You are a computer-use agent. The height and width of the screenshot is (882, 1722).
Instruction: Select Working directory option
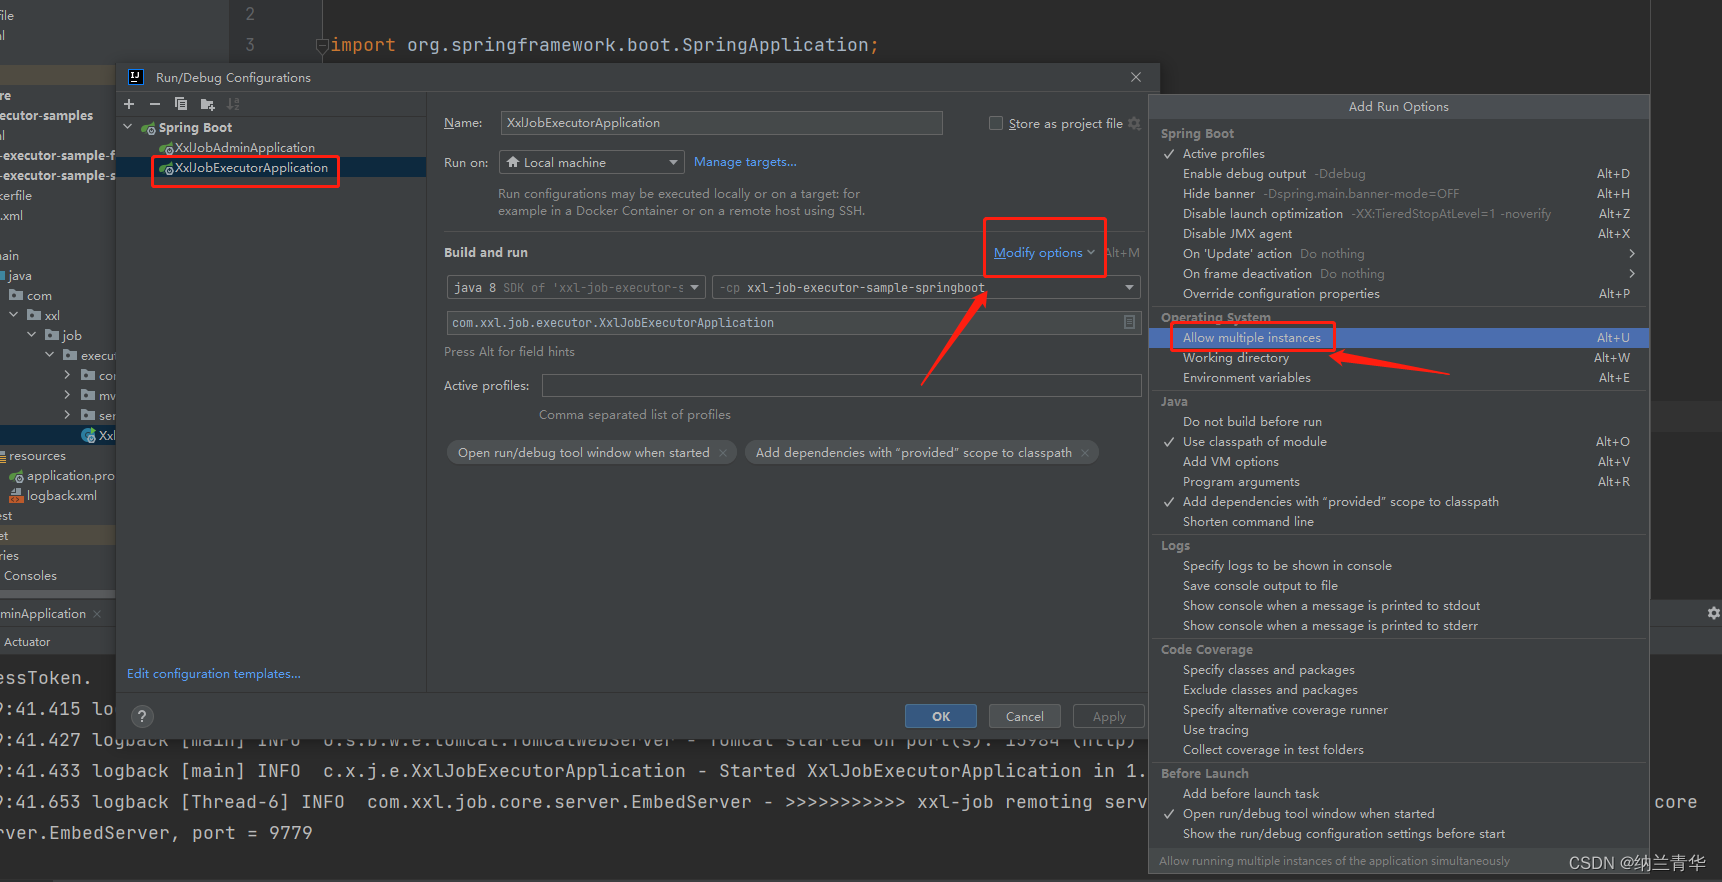pyautogui.click(x=1399, y=358)
